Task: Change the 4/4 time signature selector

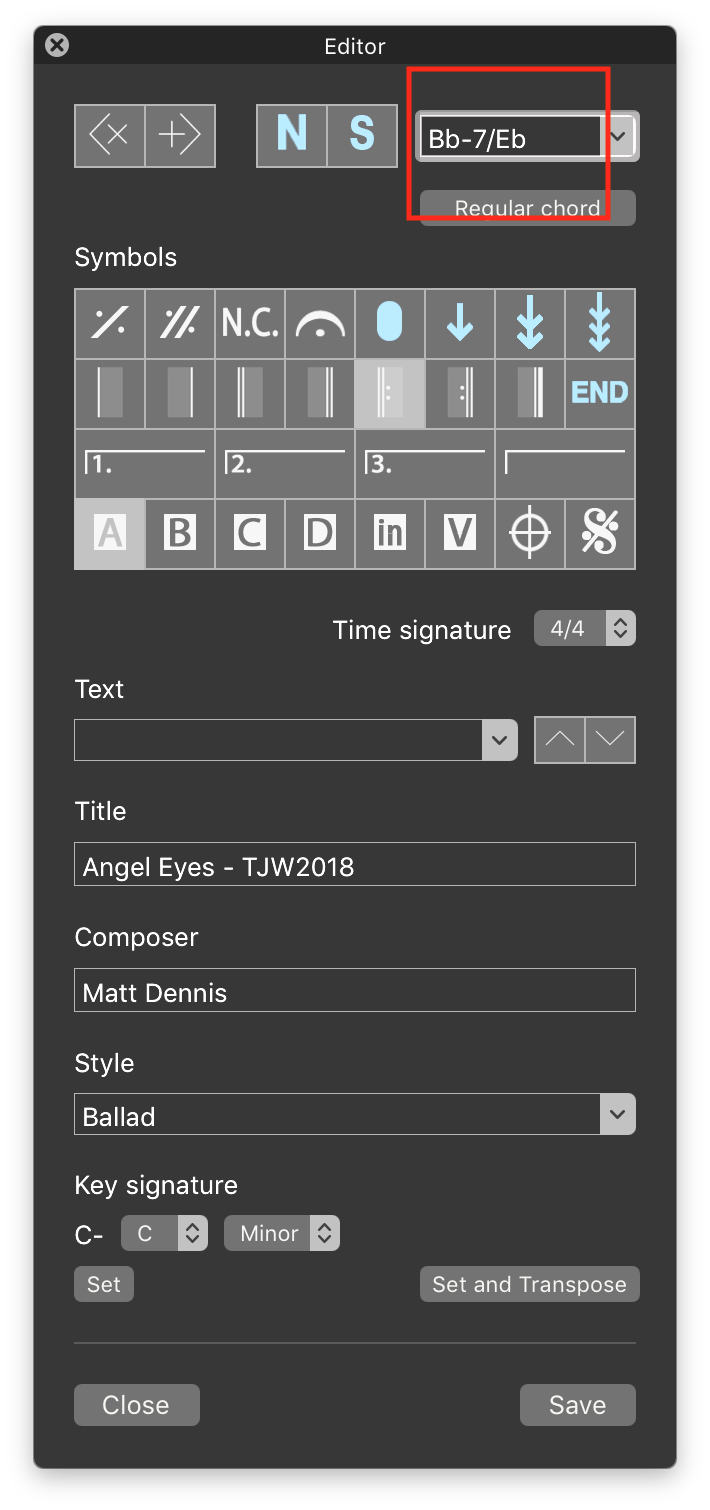Action: (585, 629)
